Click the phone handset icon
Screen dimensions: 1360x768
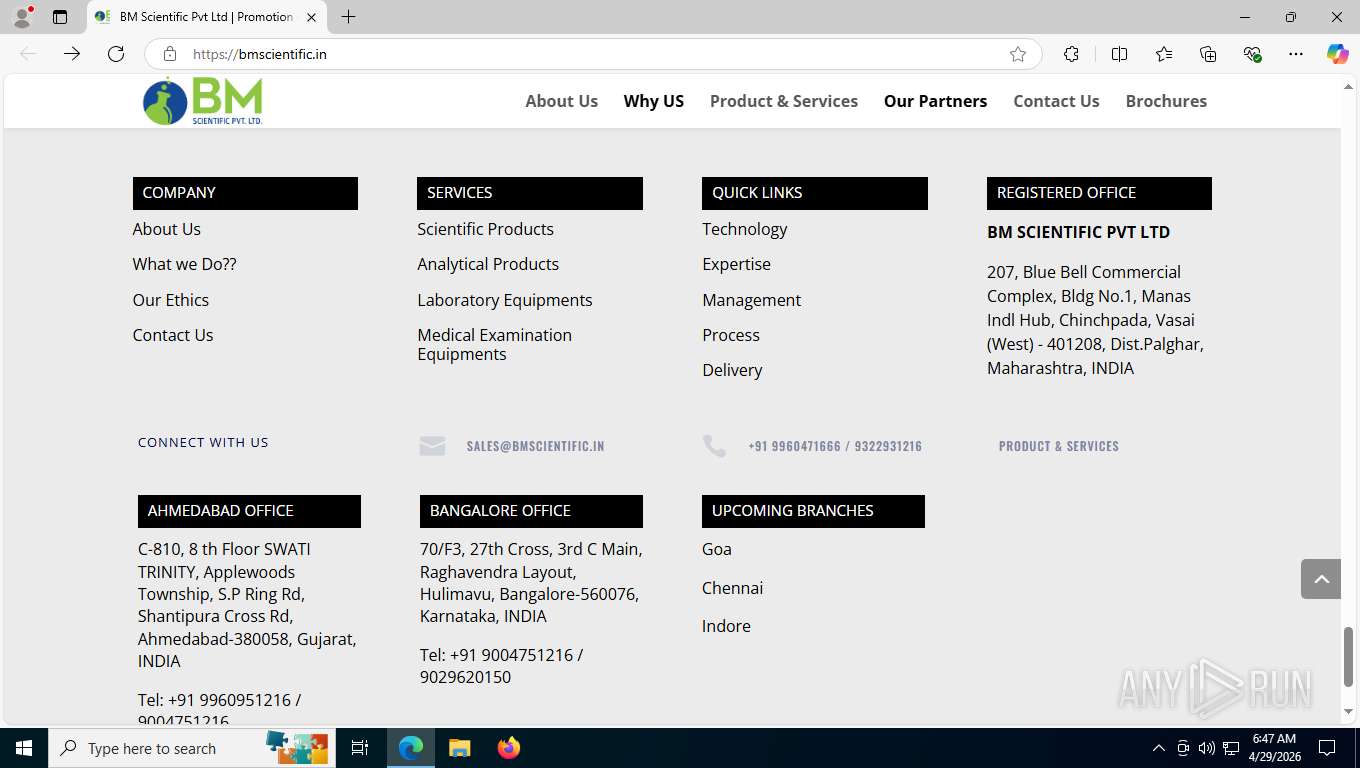[x=714, y=446]
